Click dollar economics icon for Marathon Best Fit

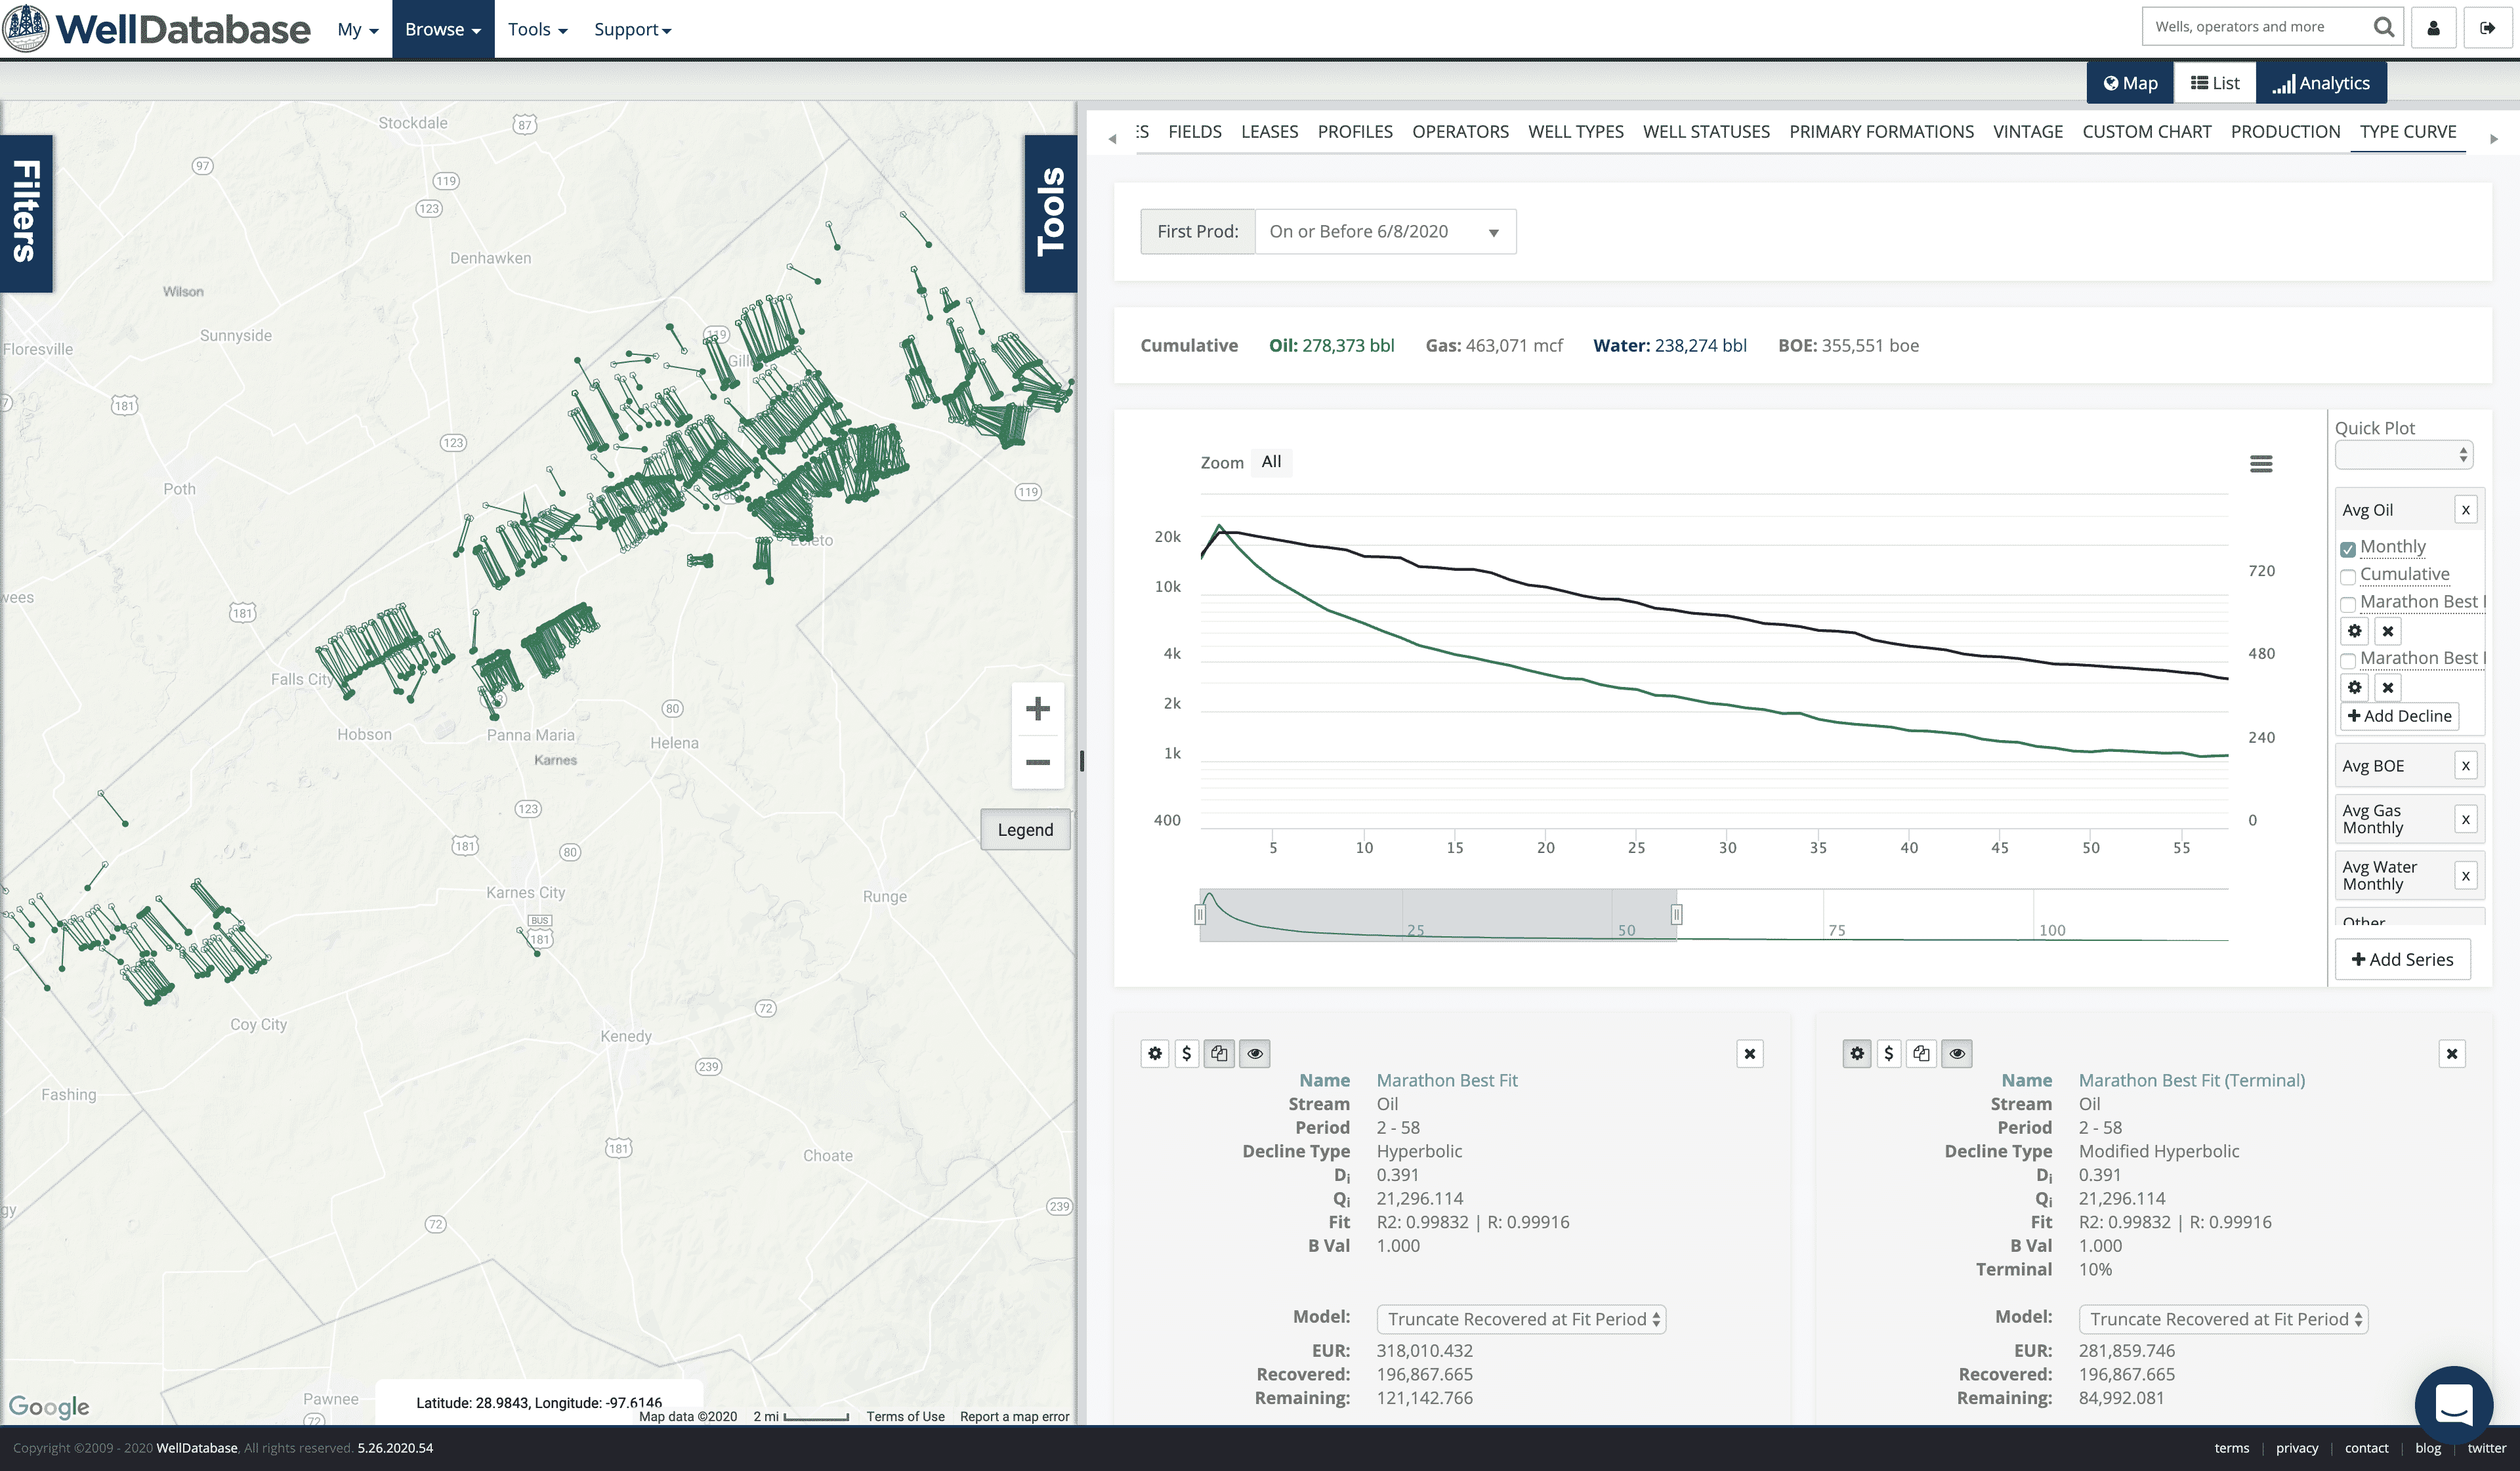tap(1187, 1053)
